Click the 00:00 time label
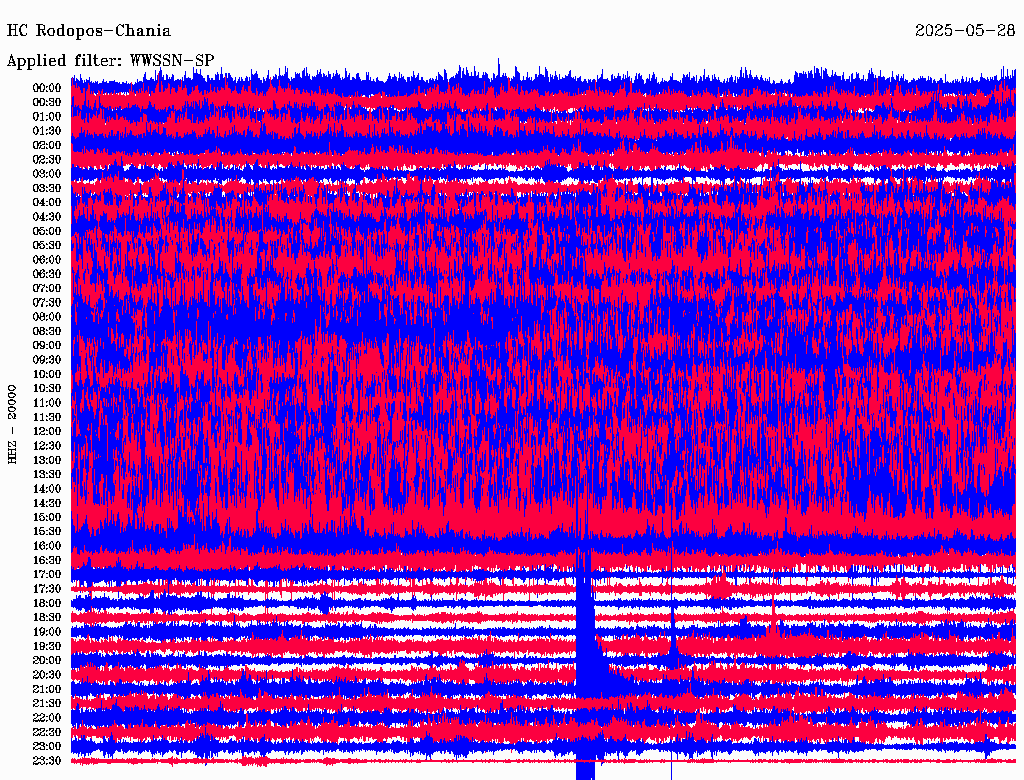 point(47,88)
